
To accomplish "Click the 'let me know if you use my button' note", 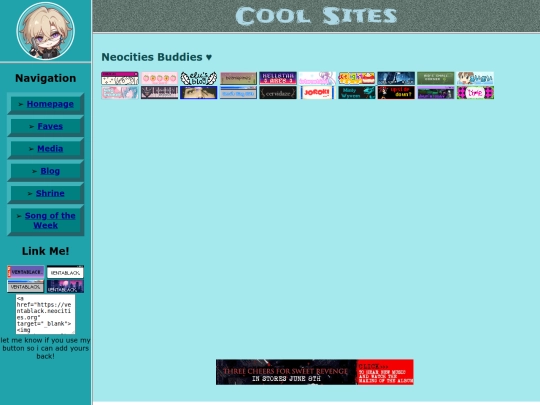I will (45, 348).
